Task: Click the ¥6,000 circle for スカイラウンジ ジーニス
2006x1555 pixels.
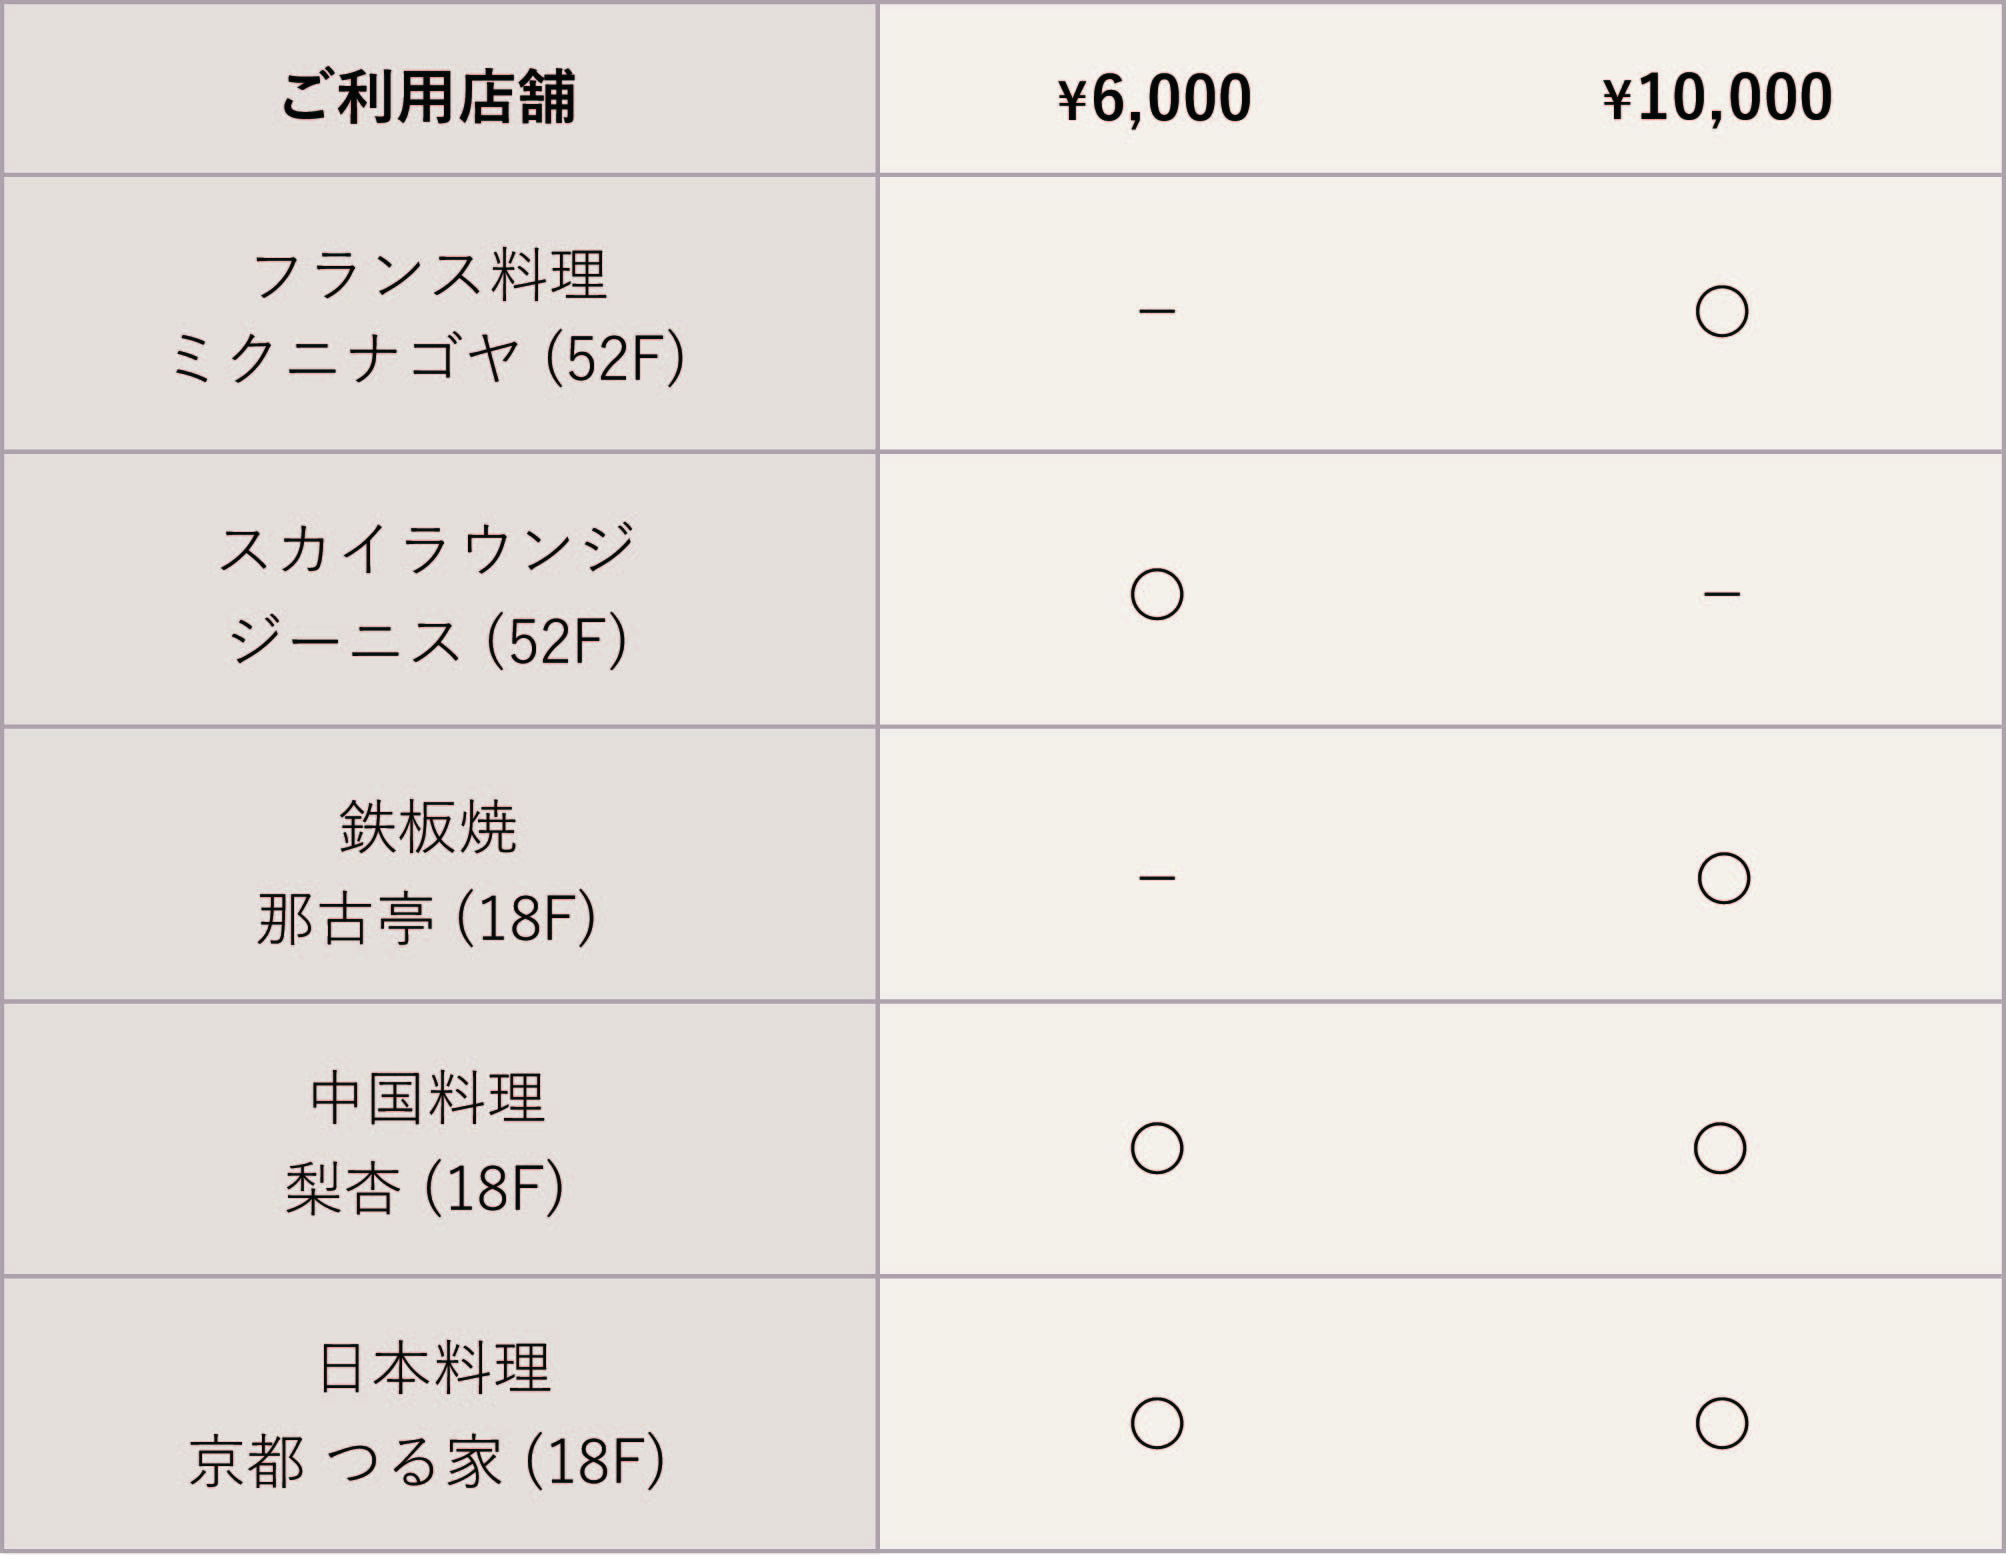Action: pyautogui.click(x=1156, y=594)
